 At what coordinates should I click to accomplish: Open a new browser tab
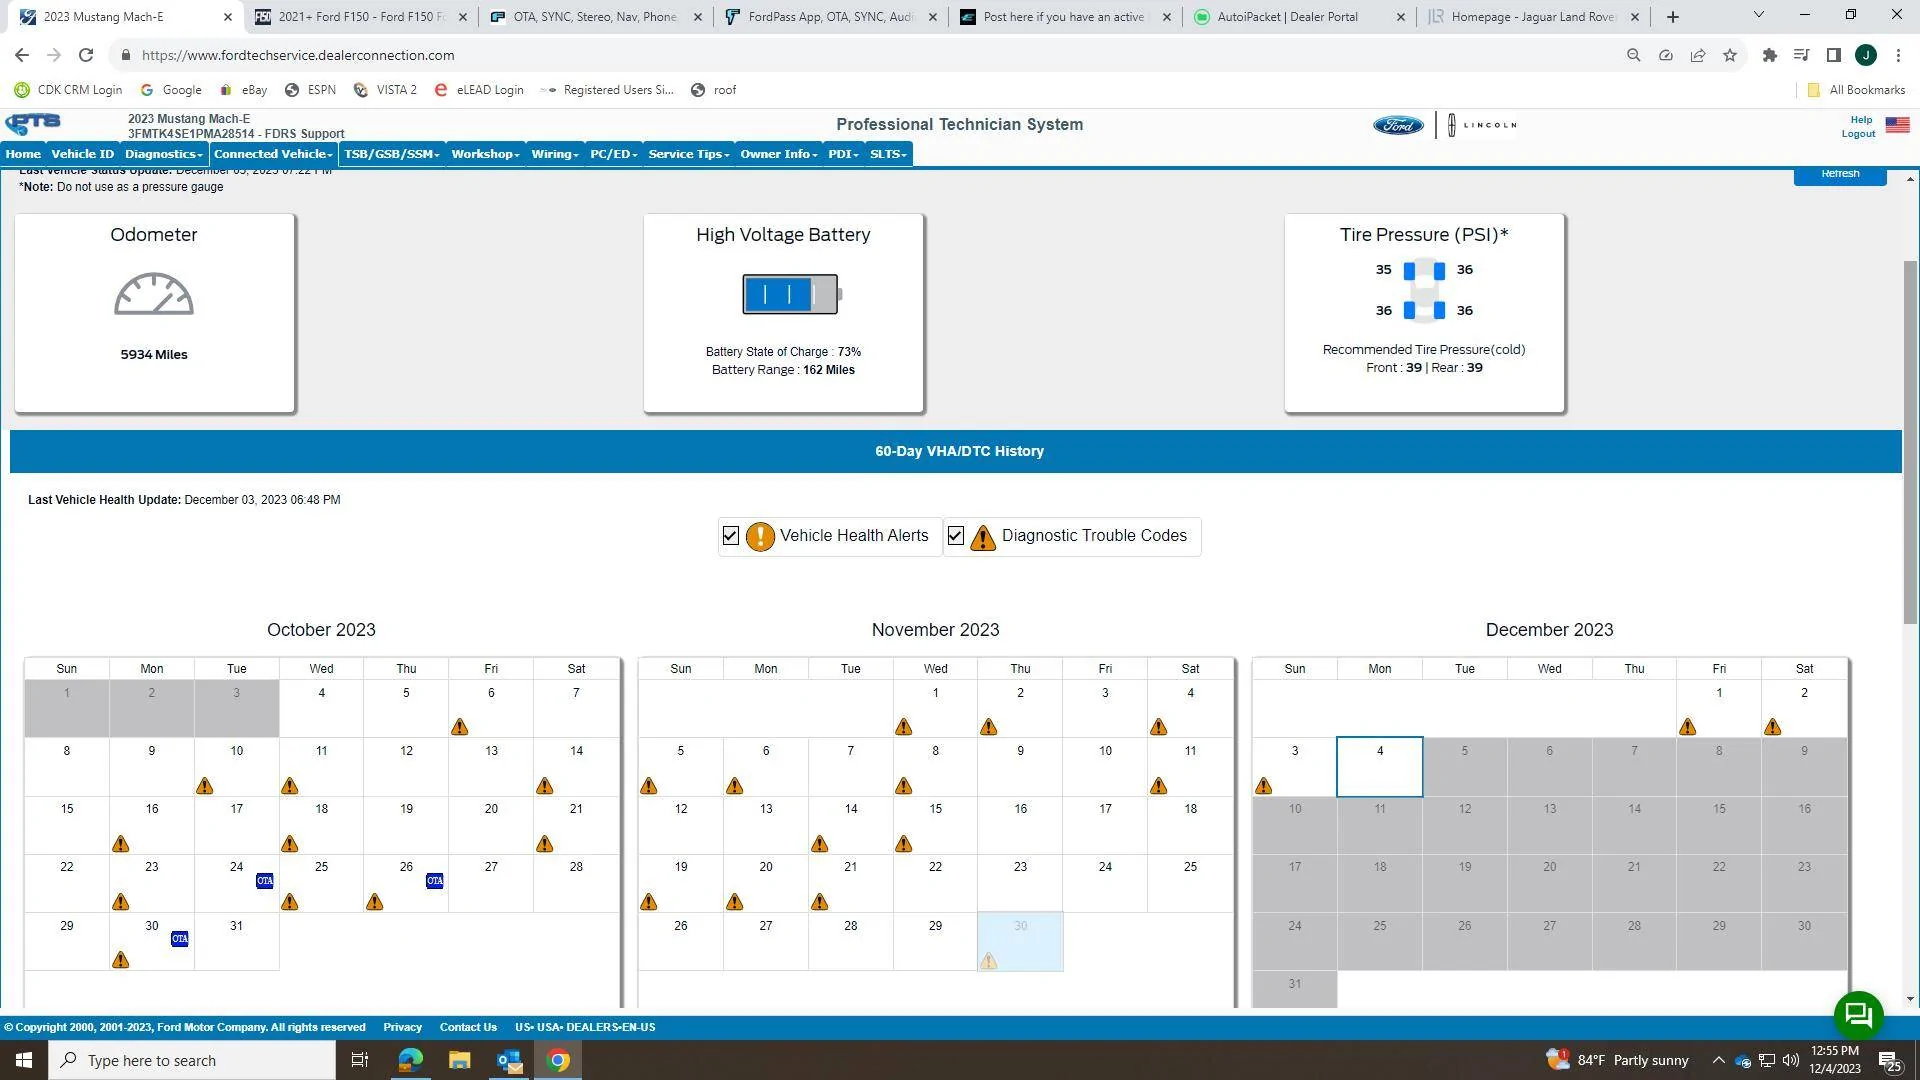click(x=1672, y=17)
